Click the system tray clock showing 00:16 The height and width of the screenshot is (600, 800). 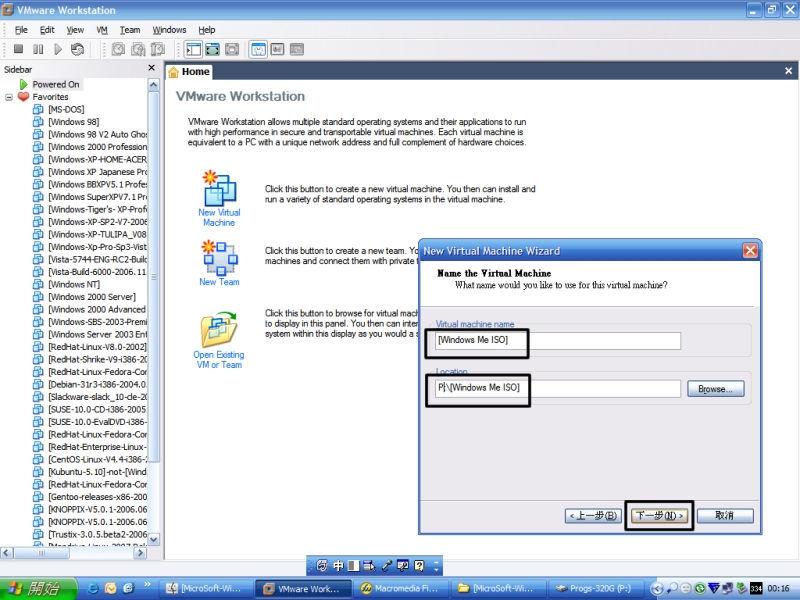779,588
